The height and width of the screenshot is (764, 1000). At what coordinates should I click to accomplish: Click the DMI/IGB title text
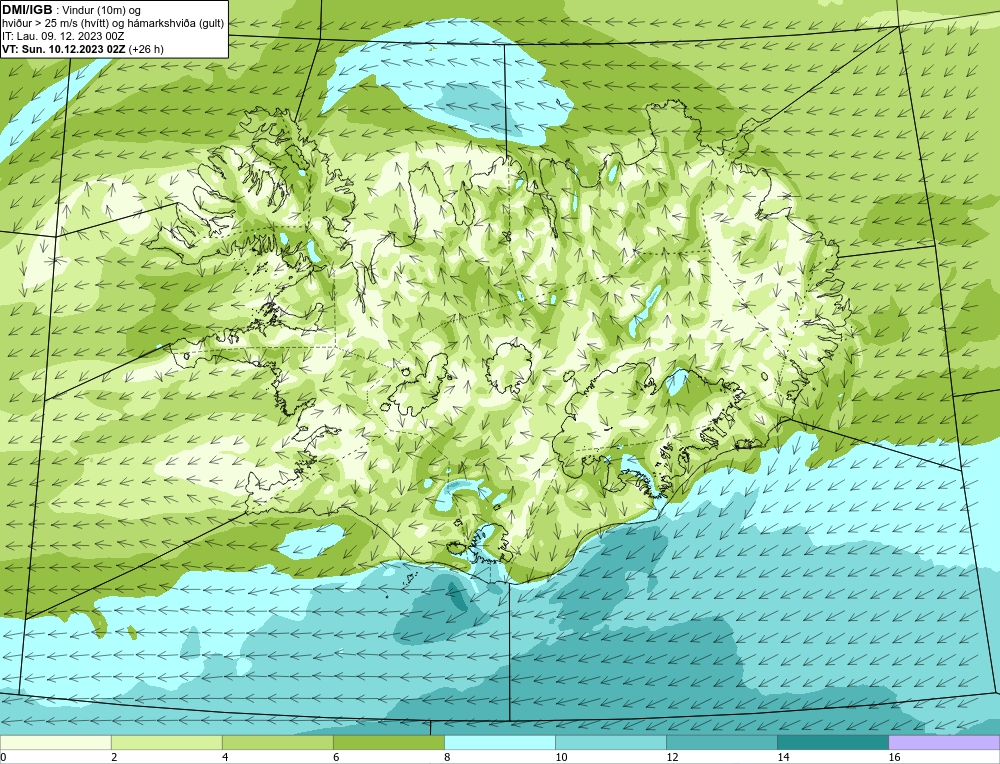27,10
